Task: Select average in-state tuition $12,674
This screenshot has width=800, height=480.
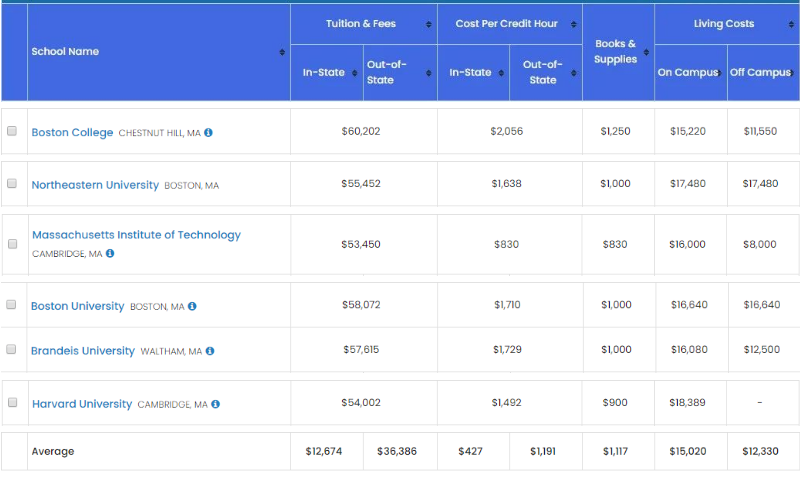Action: [x=324, y=451]
